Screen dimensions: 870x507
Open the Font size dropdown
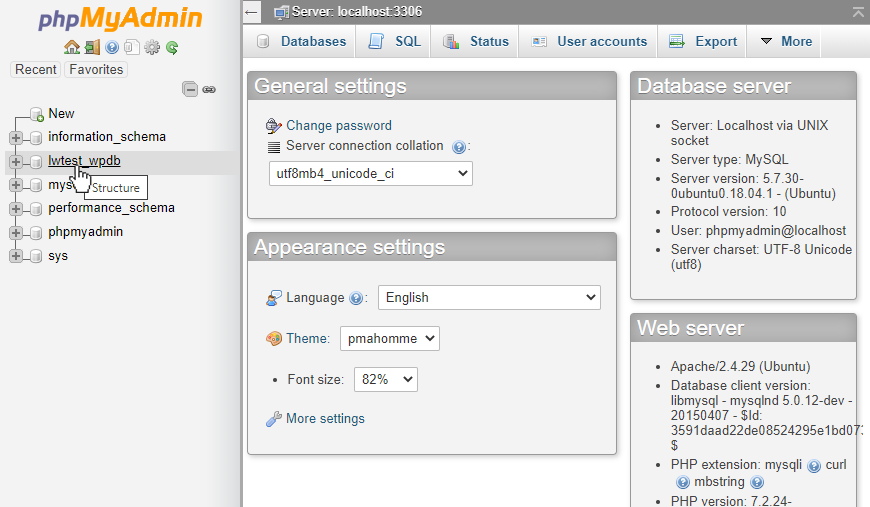pyautogui.click(x=385, y=380)
